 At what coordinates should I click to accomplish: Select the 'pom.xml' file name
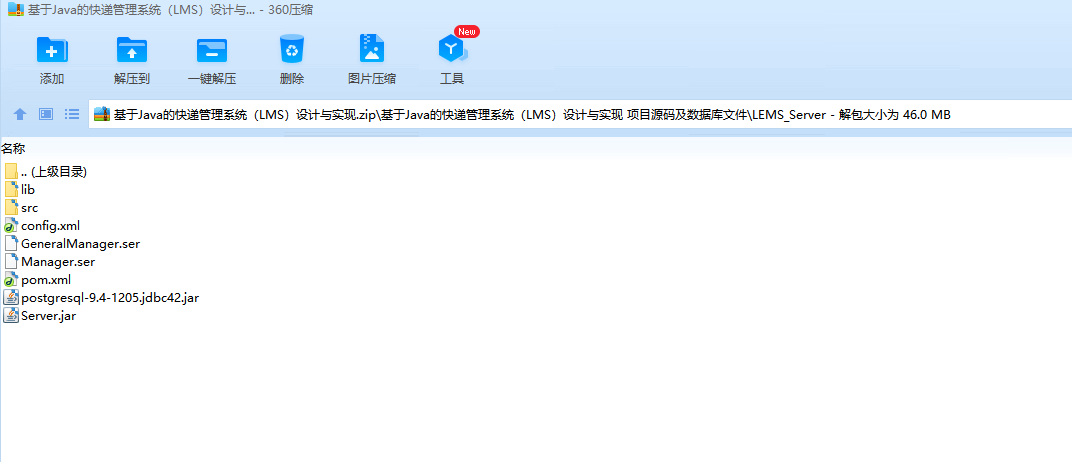click(x=46, y=280)
